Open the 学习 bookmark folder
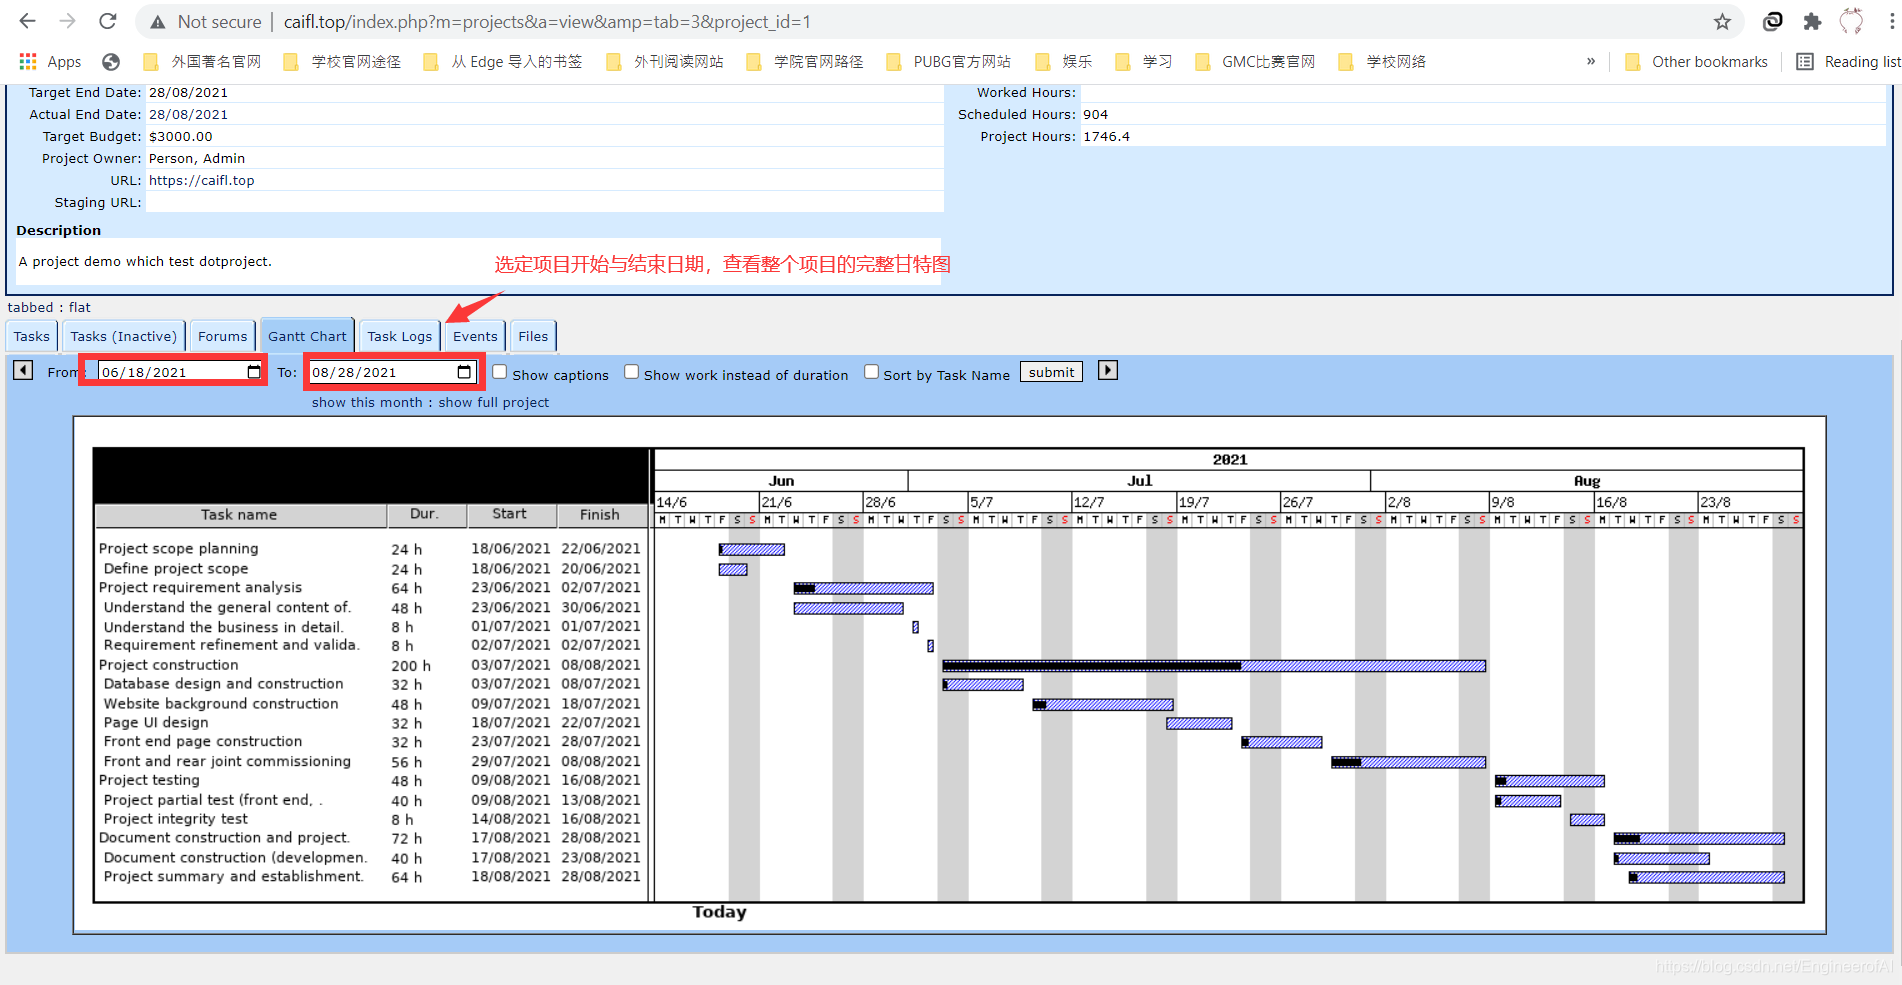 [1143, 62]
